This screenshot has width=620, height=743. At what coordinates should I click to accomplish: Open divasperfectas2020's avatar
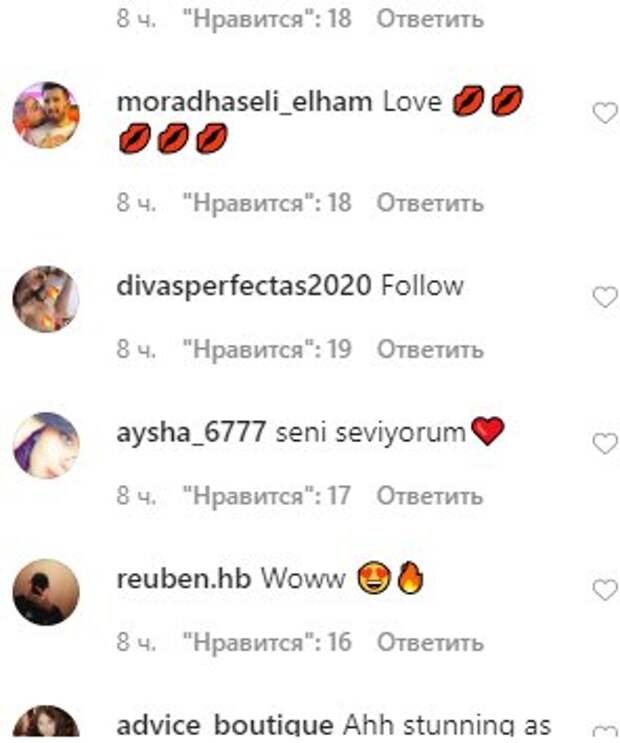[x=46, y=299]
